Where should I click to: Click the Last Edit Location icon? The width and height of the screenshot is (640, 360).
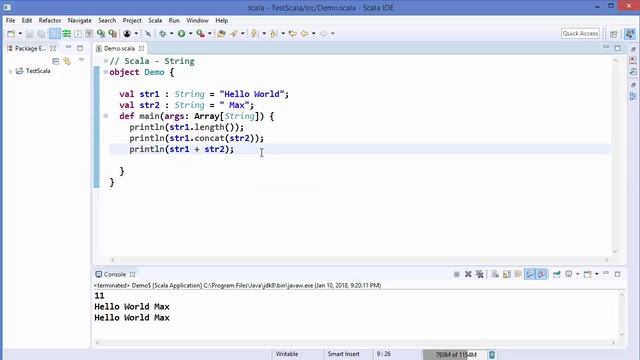(x=293, y=34)
